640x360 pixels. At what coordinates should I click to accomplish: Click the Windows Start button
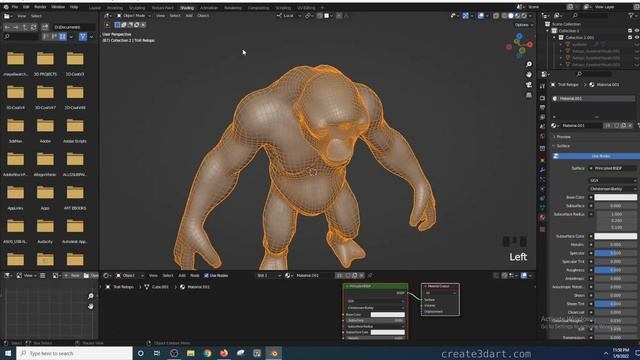[x=8, y=353]
